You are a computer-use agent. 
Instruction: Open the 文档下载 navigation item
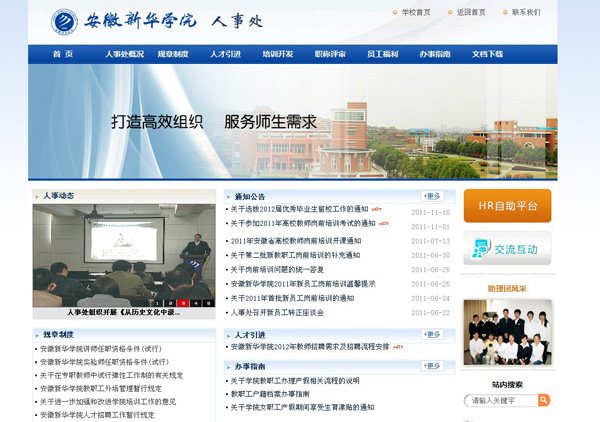(x=487, y=54)
